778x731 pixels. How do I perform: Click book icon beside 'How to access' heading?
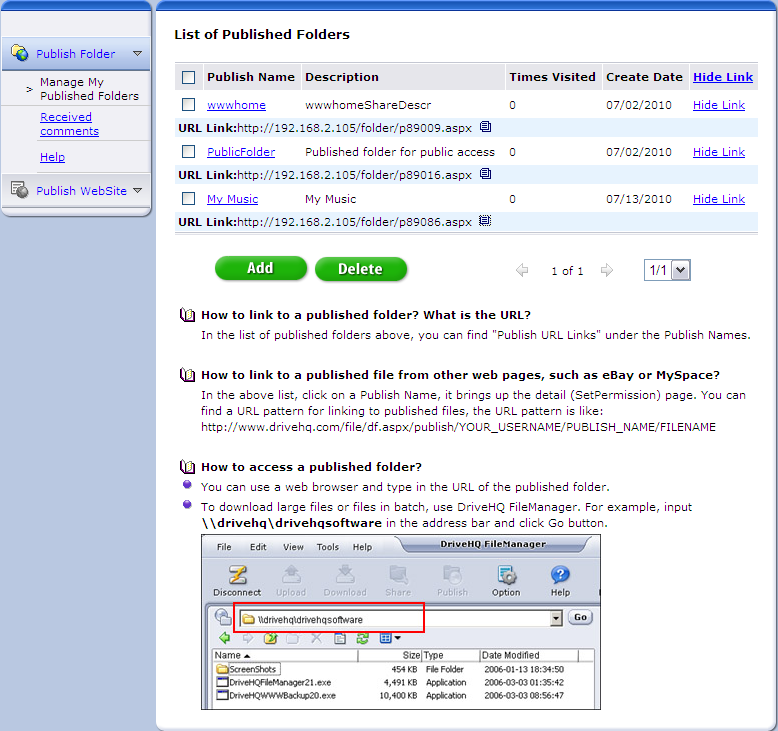186,467
